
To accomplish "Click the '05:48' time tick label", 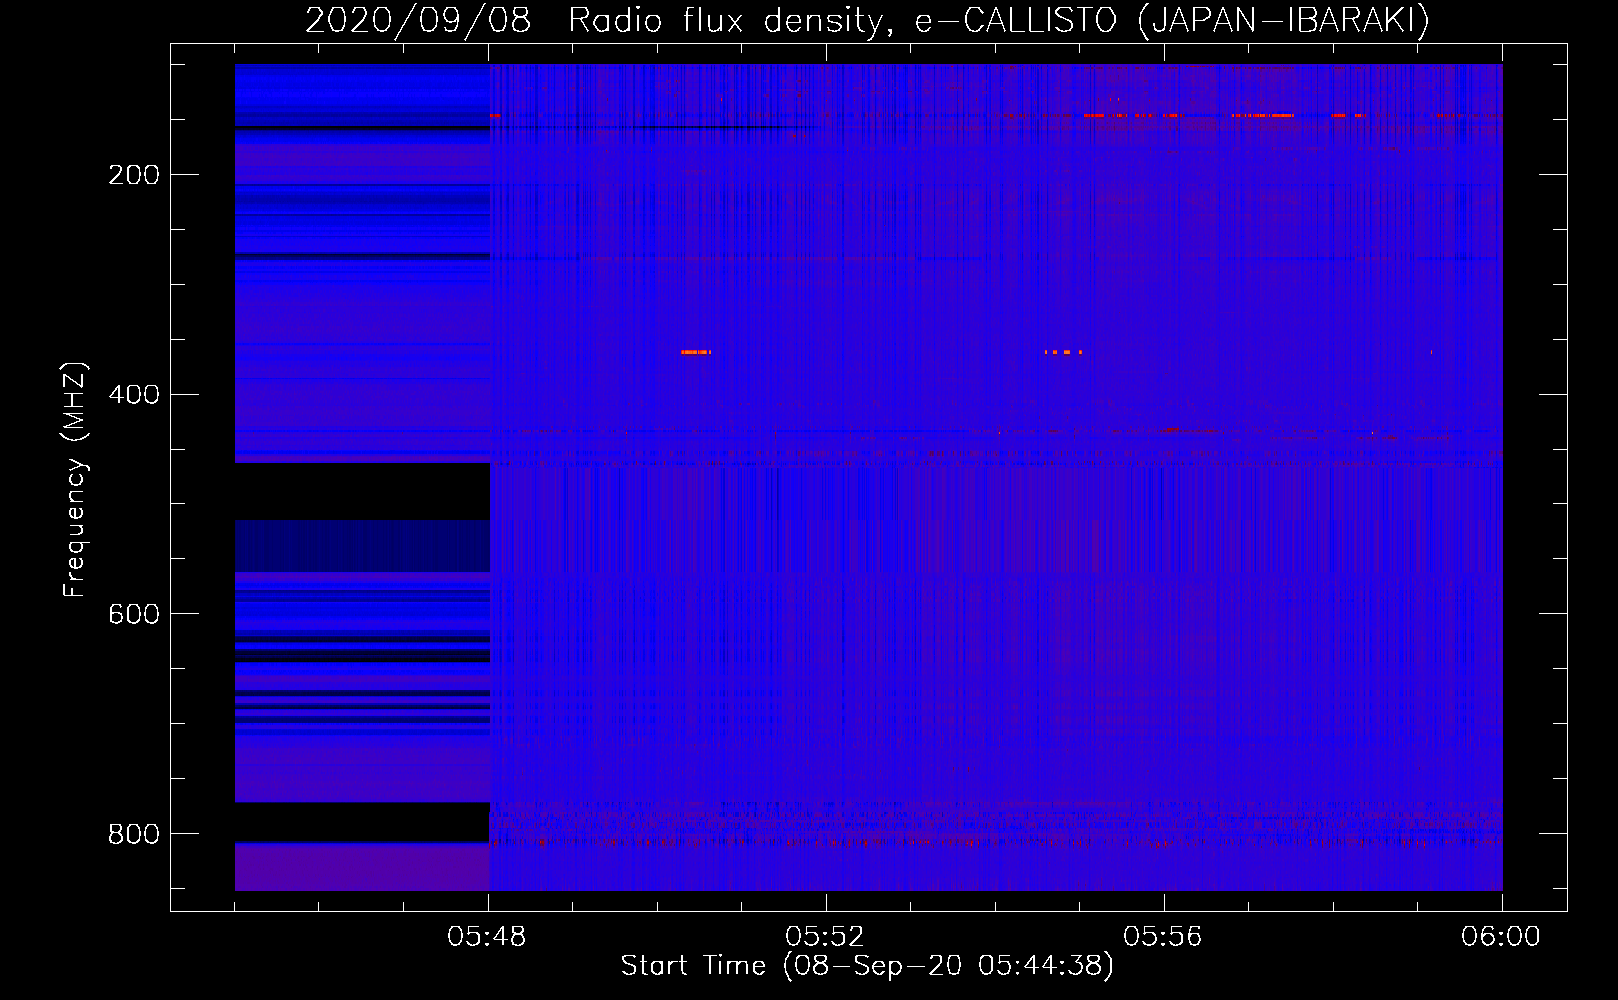I will (487, 937).
